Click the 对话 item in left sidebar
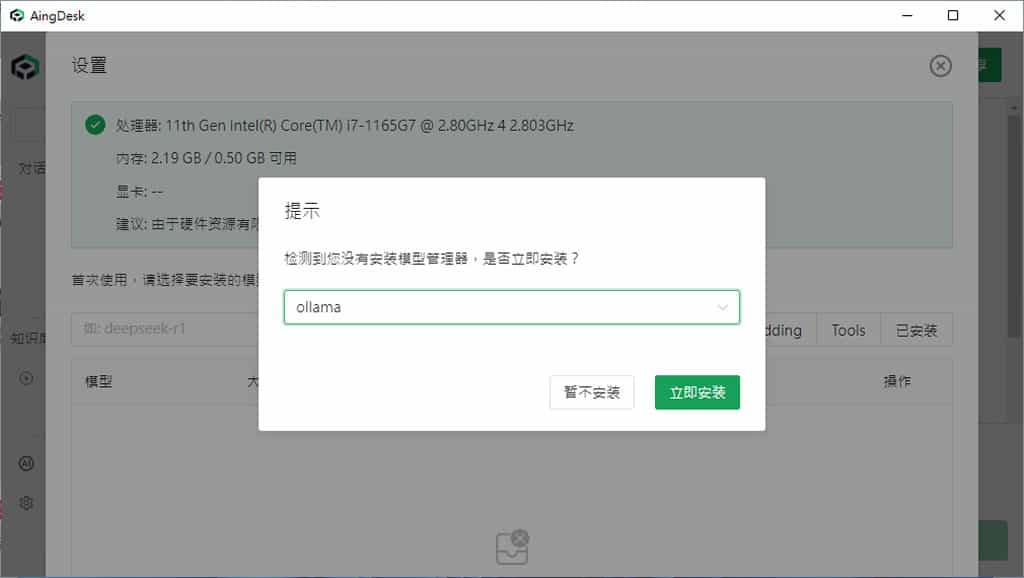 pos(31,169)
